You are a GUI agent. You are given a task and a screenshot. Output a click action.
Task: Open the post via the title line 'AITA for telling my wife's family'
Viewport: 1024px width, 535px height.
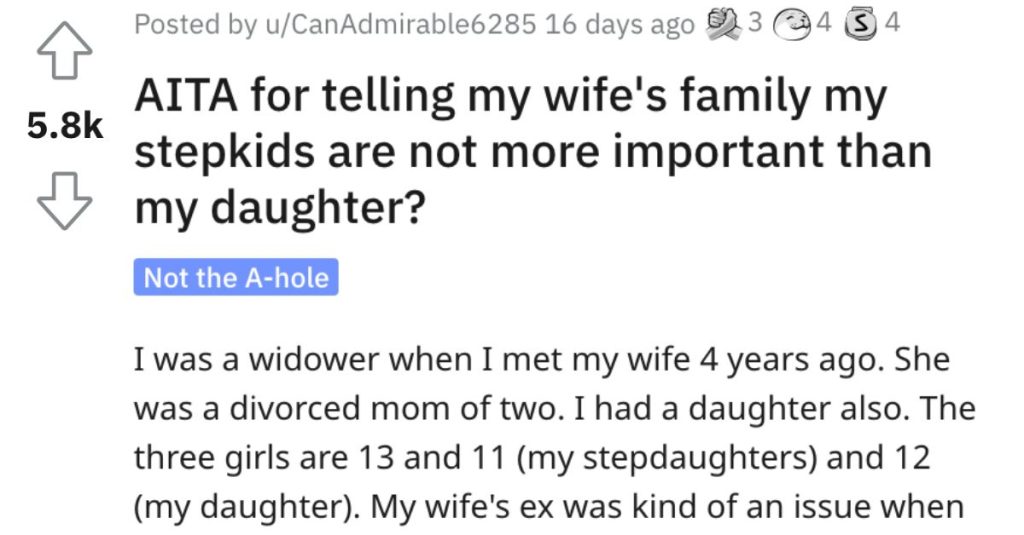point(510,98)
